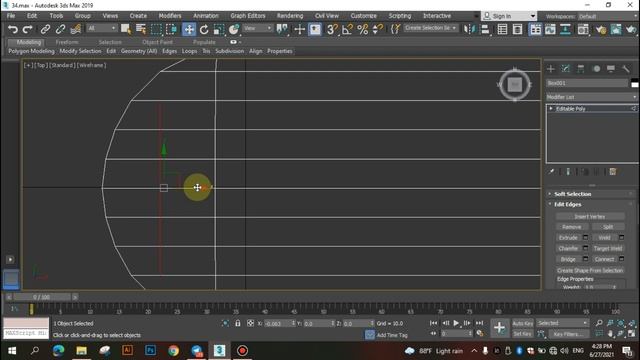640x360 pixels.
Task: Click the Target Weld button
Action: click(608, 248)
